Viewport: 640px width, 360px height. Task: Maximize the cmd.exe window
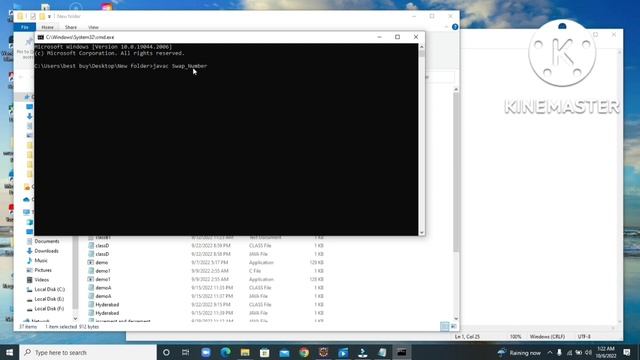[x=397, y=37]
